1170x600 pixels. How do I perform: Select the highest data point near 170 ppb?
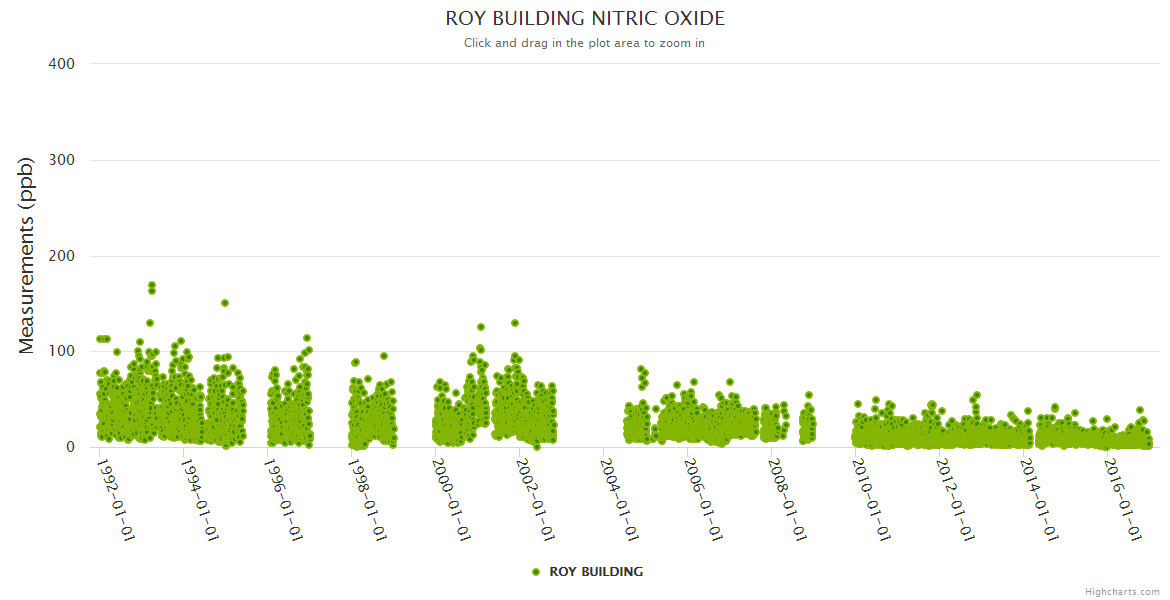[x=152, y=285]
